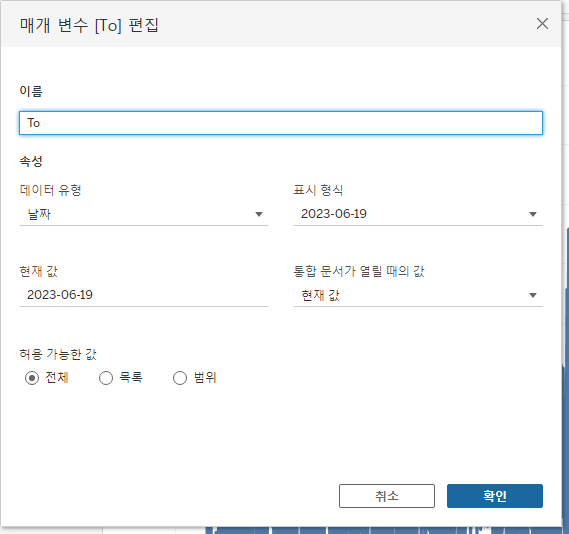
Task: Select the 범위 radio button
Action: click(x=180, y=378)
